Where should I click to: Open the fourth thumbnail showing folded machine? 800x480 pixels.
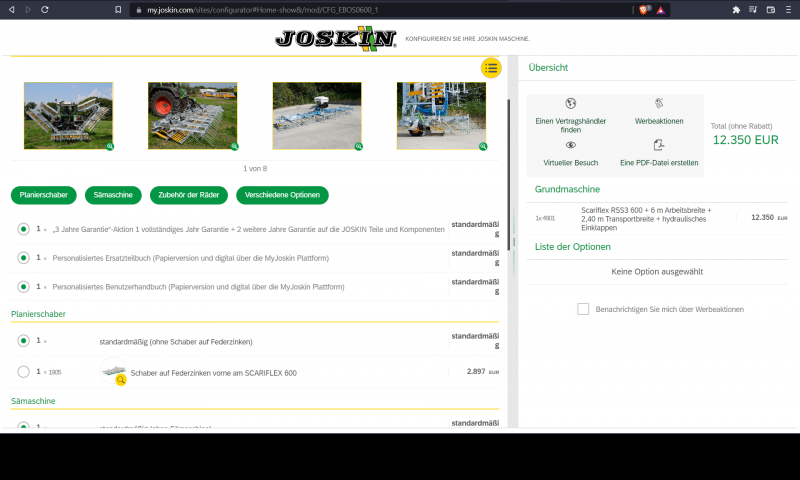441,116
